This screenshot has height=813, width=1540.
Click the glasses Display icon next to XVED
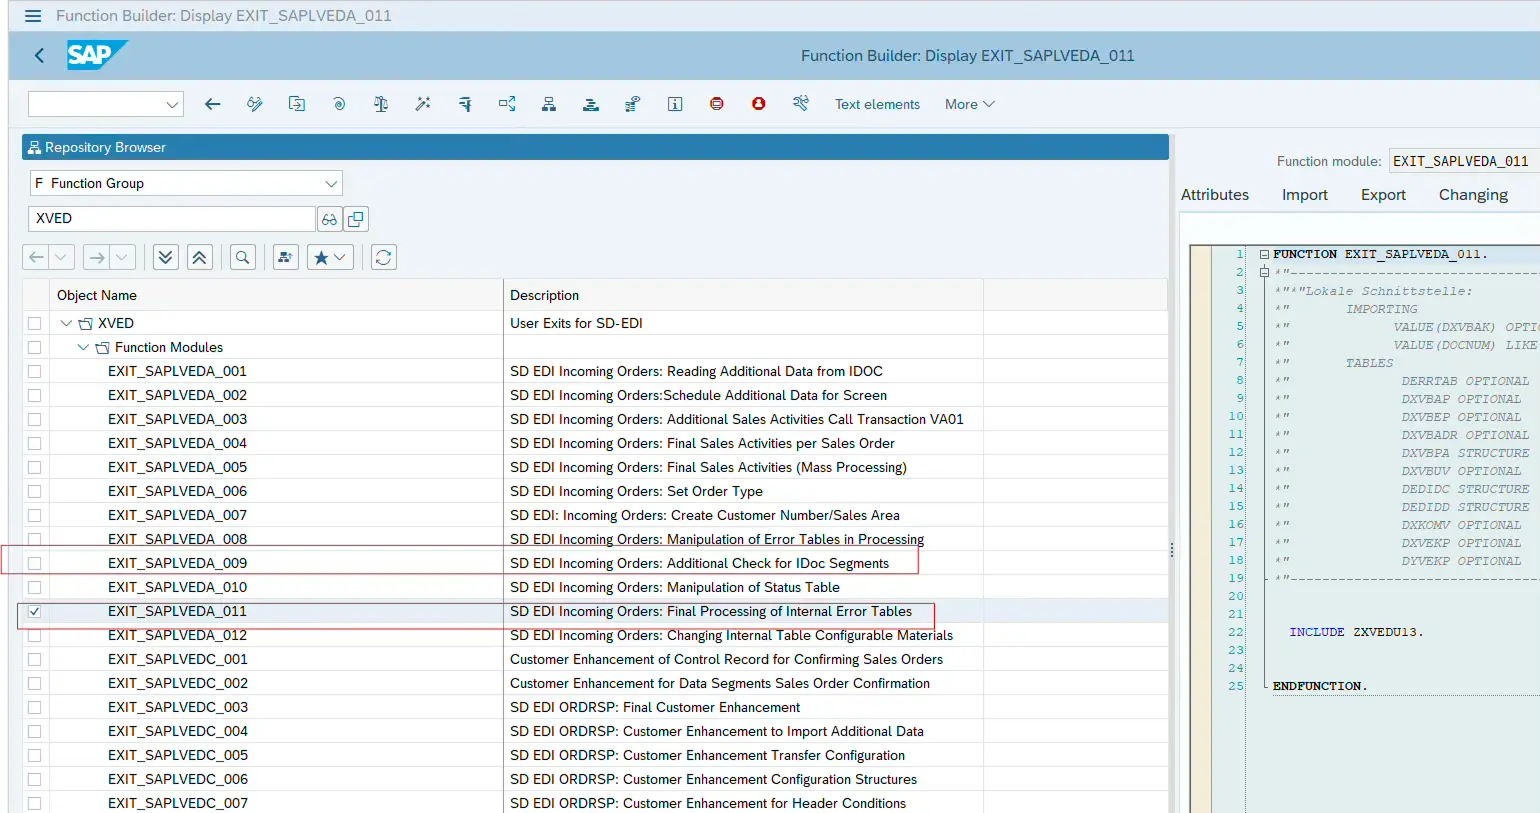point(329,219)
